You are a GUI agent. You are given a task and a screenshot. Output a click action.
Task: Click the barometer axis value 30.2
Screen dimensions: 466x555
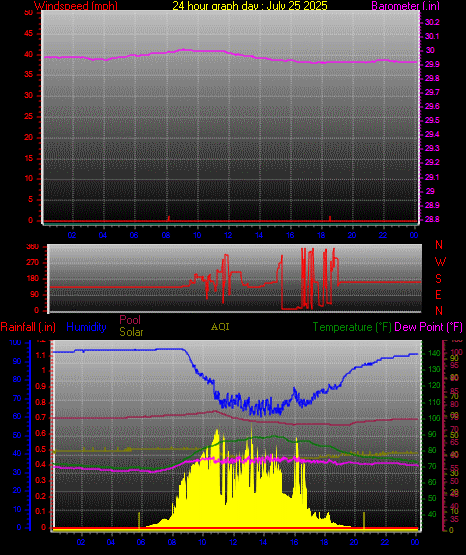point(432,22)
